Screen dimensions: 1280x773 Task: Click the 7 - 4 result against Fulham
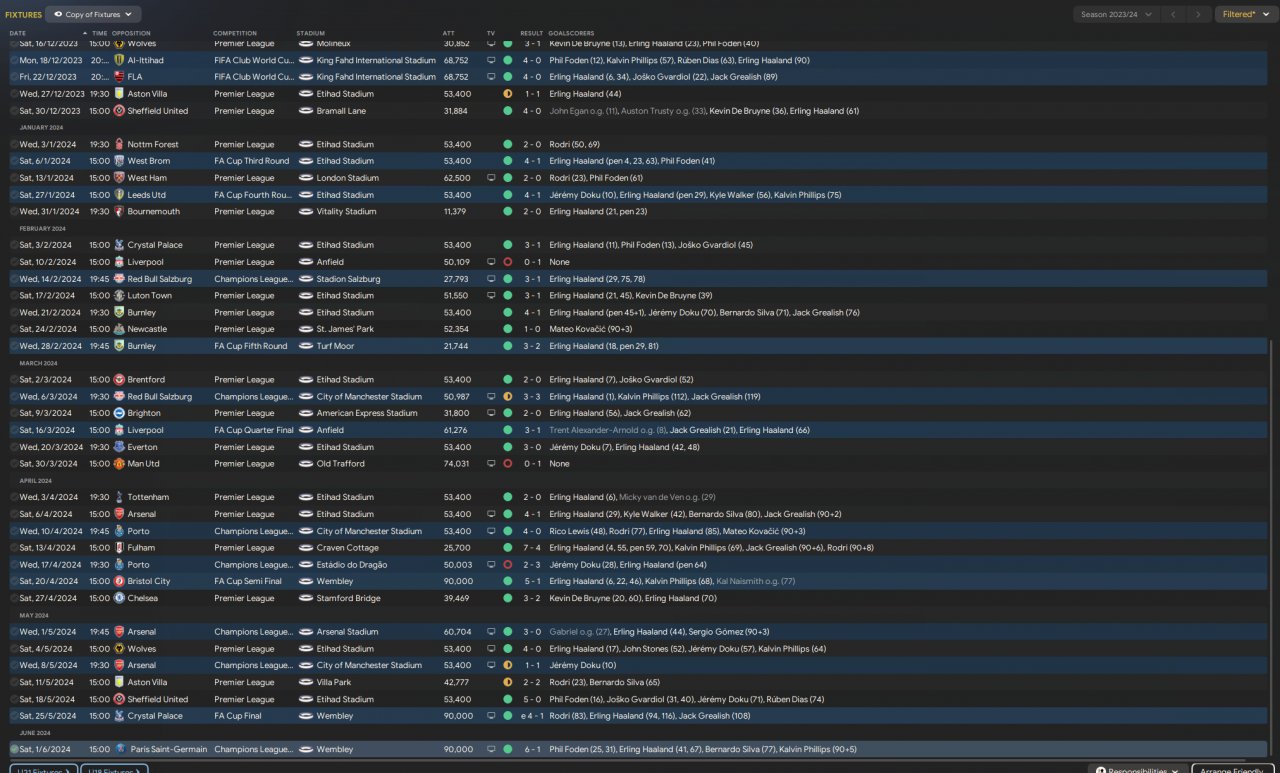click(531, 548)
